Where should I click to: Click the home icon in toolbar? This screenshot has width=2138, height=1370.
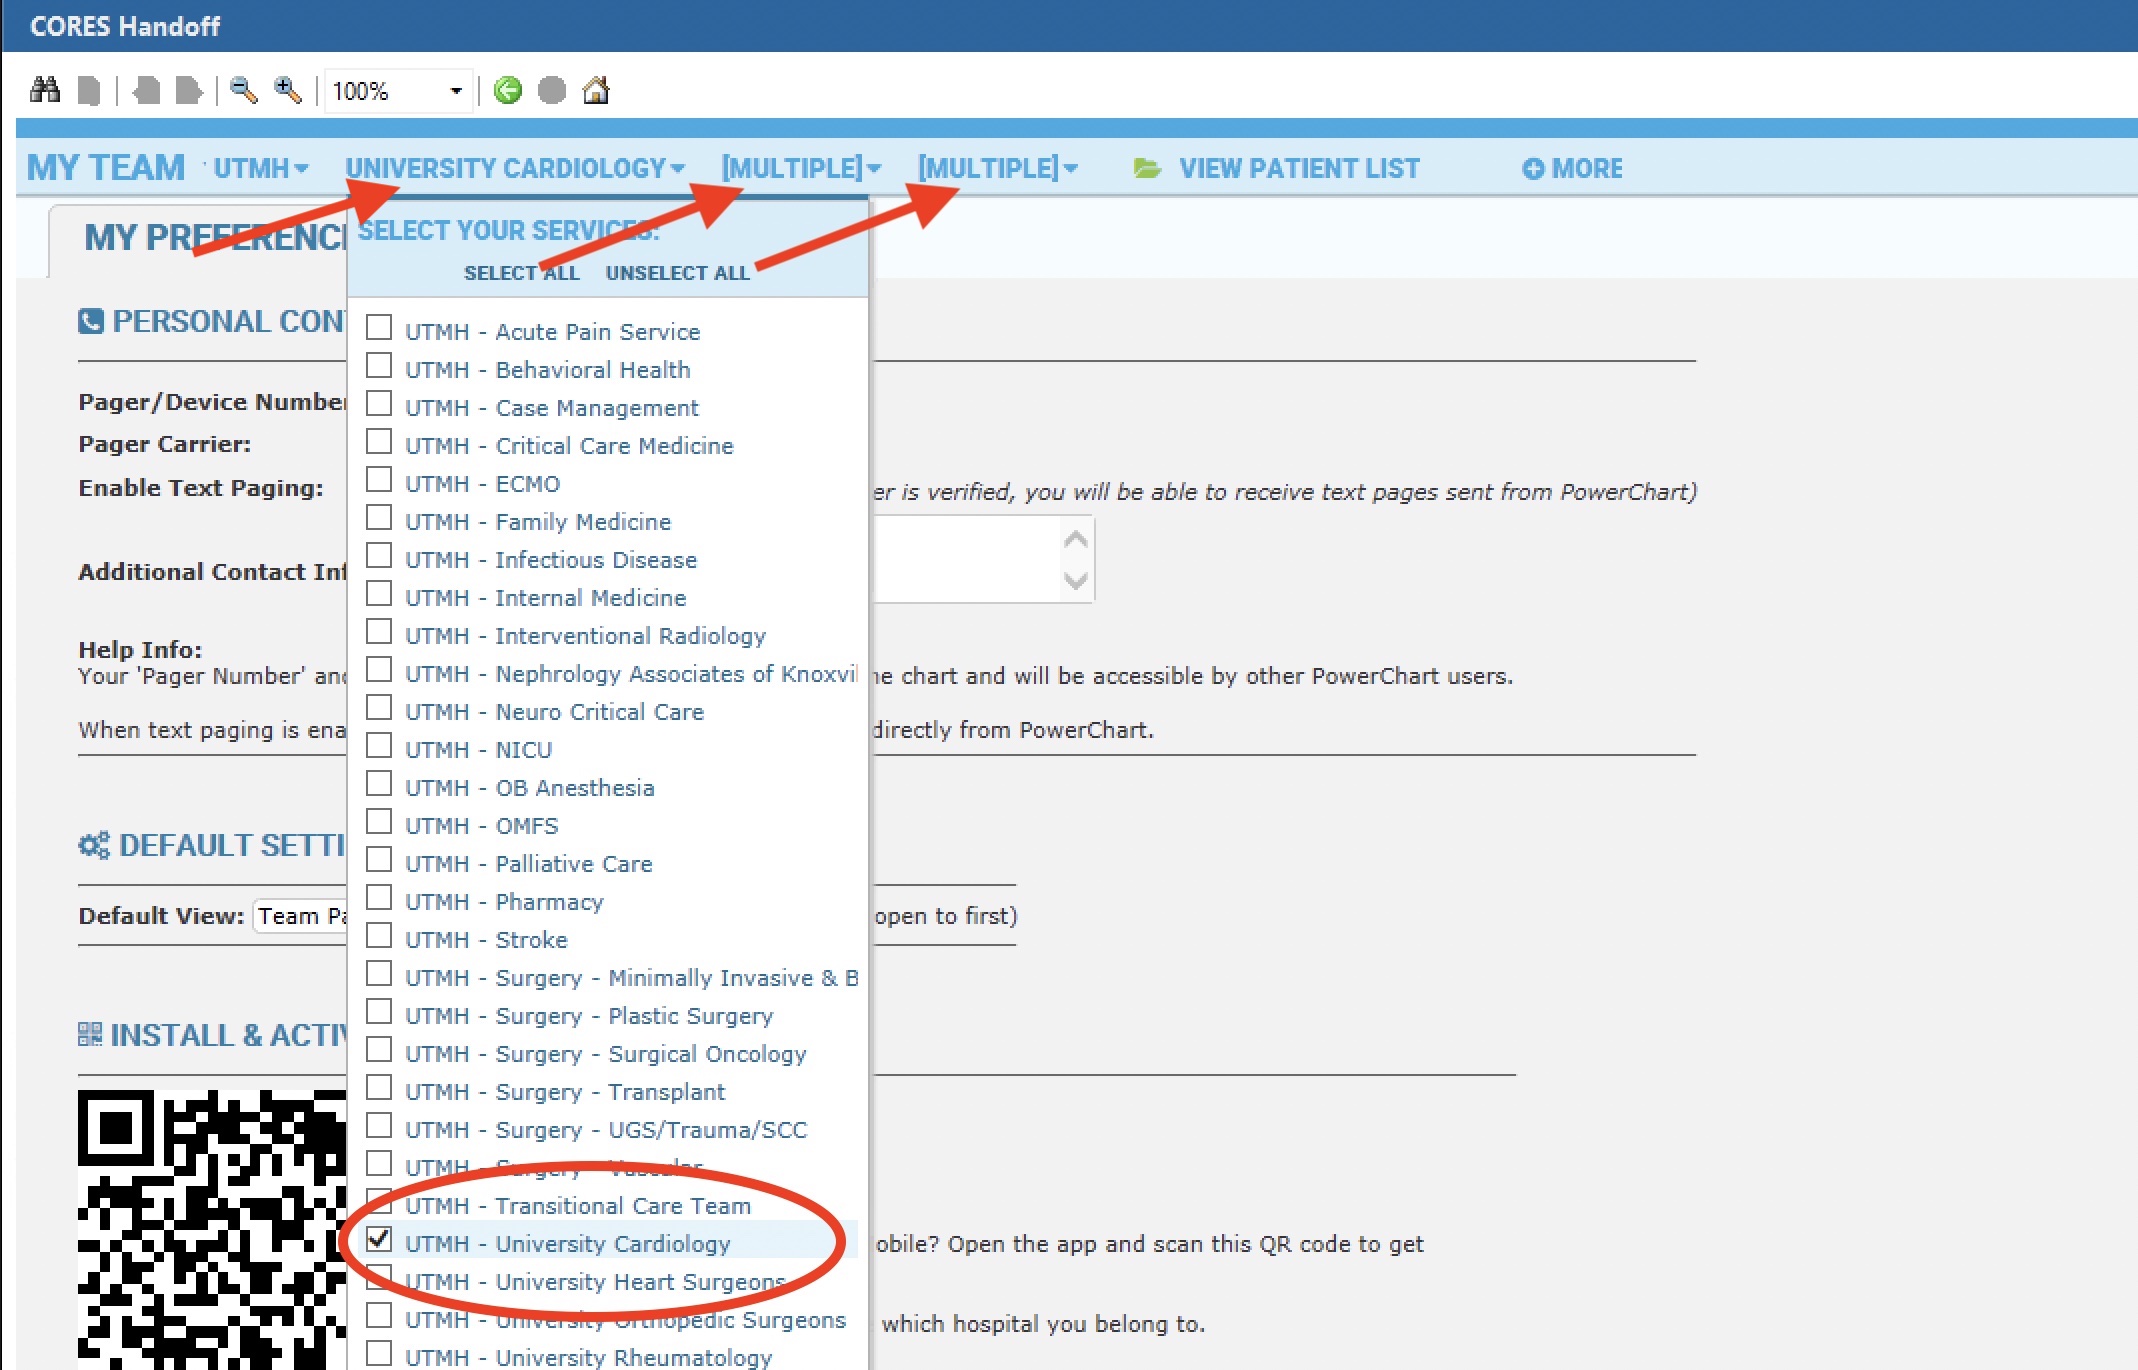click(596, 90)
